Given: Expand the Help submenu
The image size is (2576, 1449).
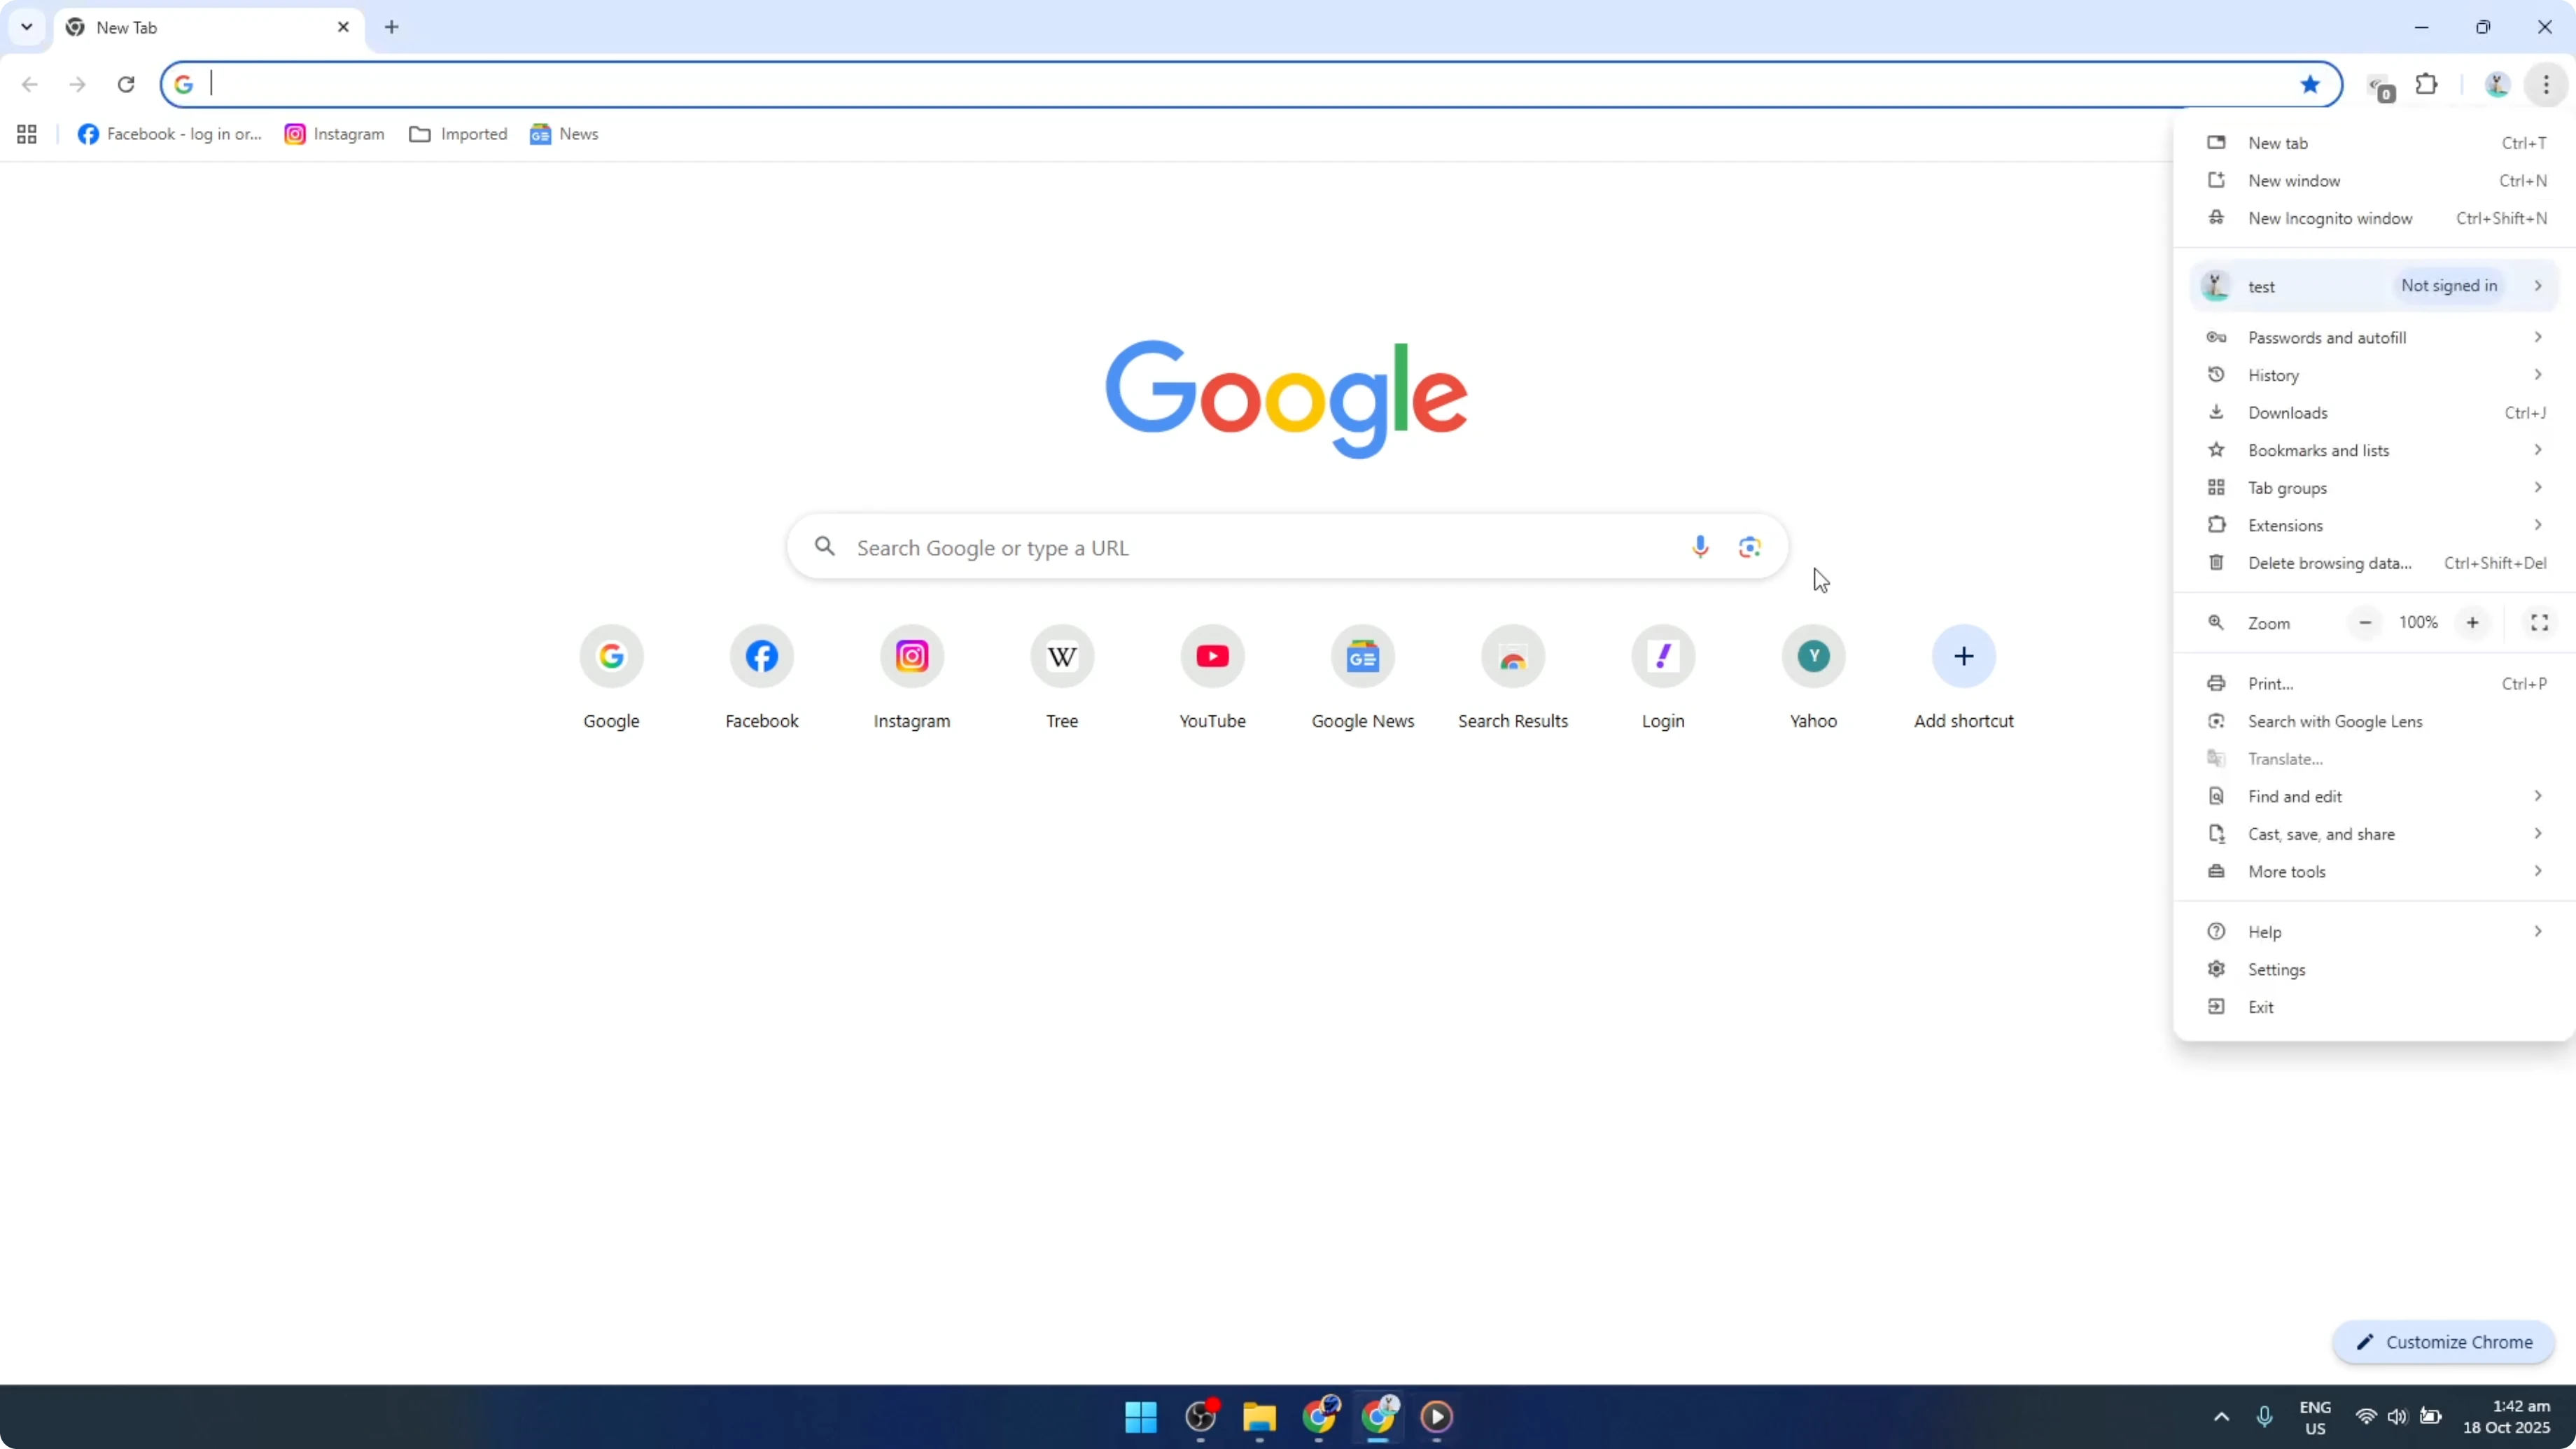Looking at the screenshot, I should coord(2374,932).
